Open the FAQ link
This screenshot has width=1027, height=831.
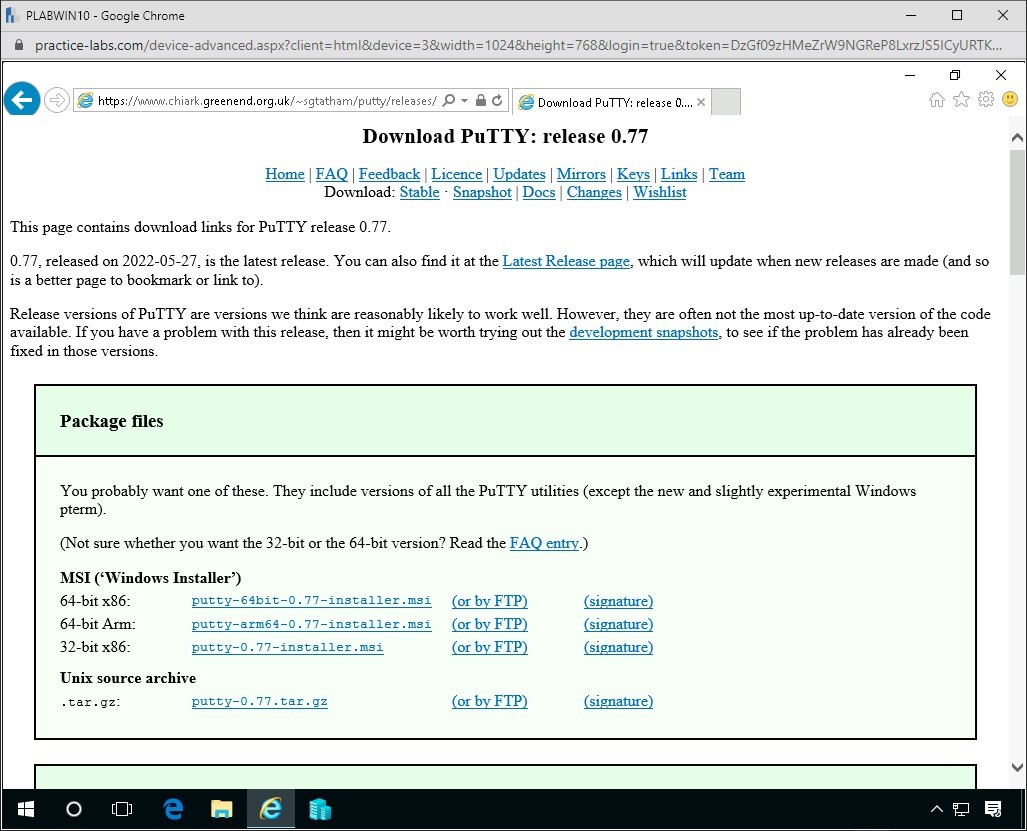[331, 174]
